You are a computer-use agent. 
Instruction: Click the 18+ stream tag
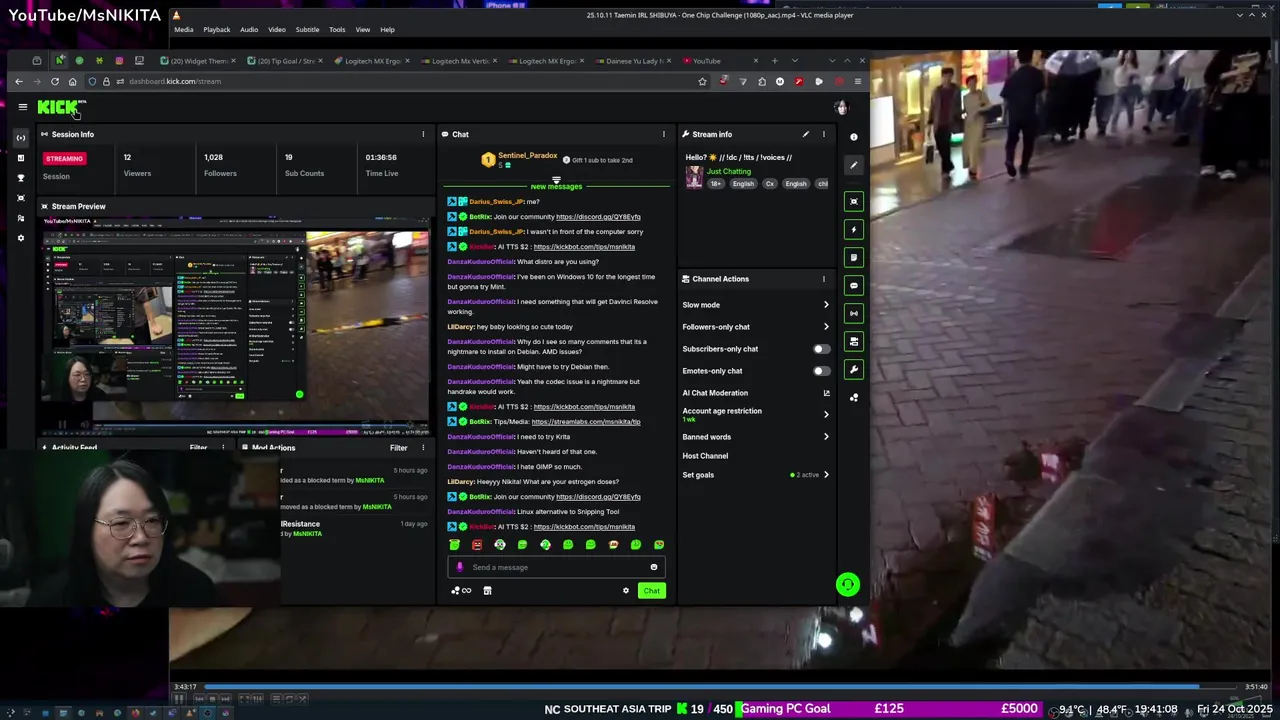pyautogui.click(x=716, y=184)
